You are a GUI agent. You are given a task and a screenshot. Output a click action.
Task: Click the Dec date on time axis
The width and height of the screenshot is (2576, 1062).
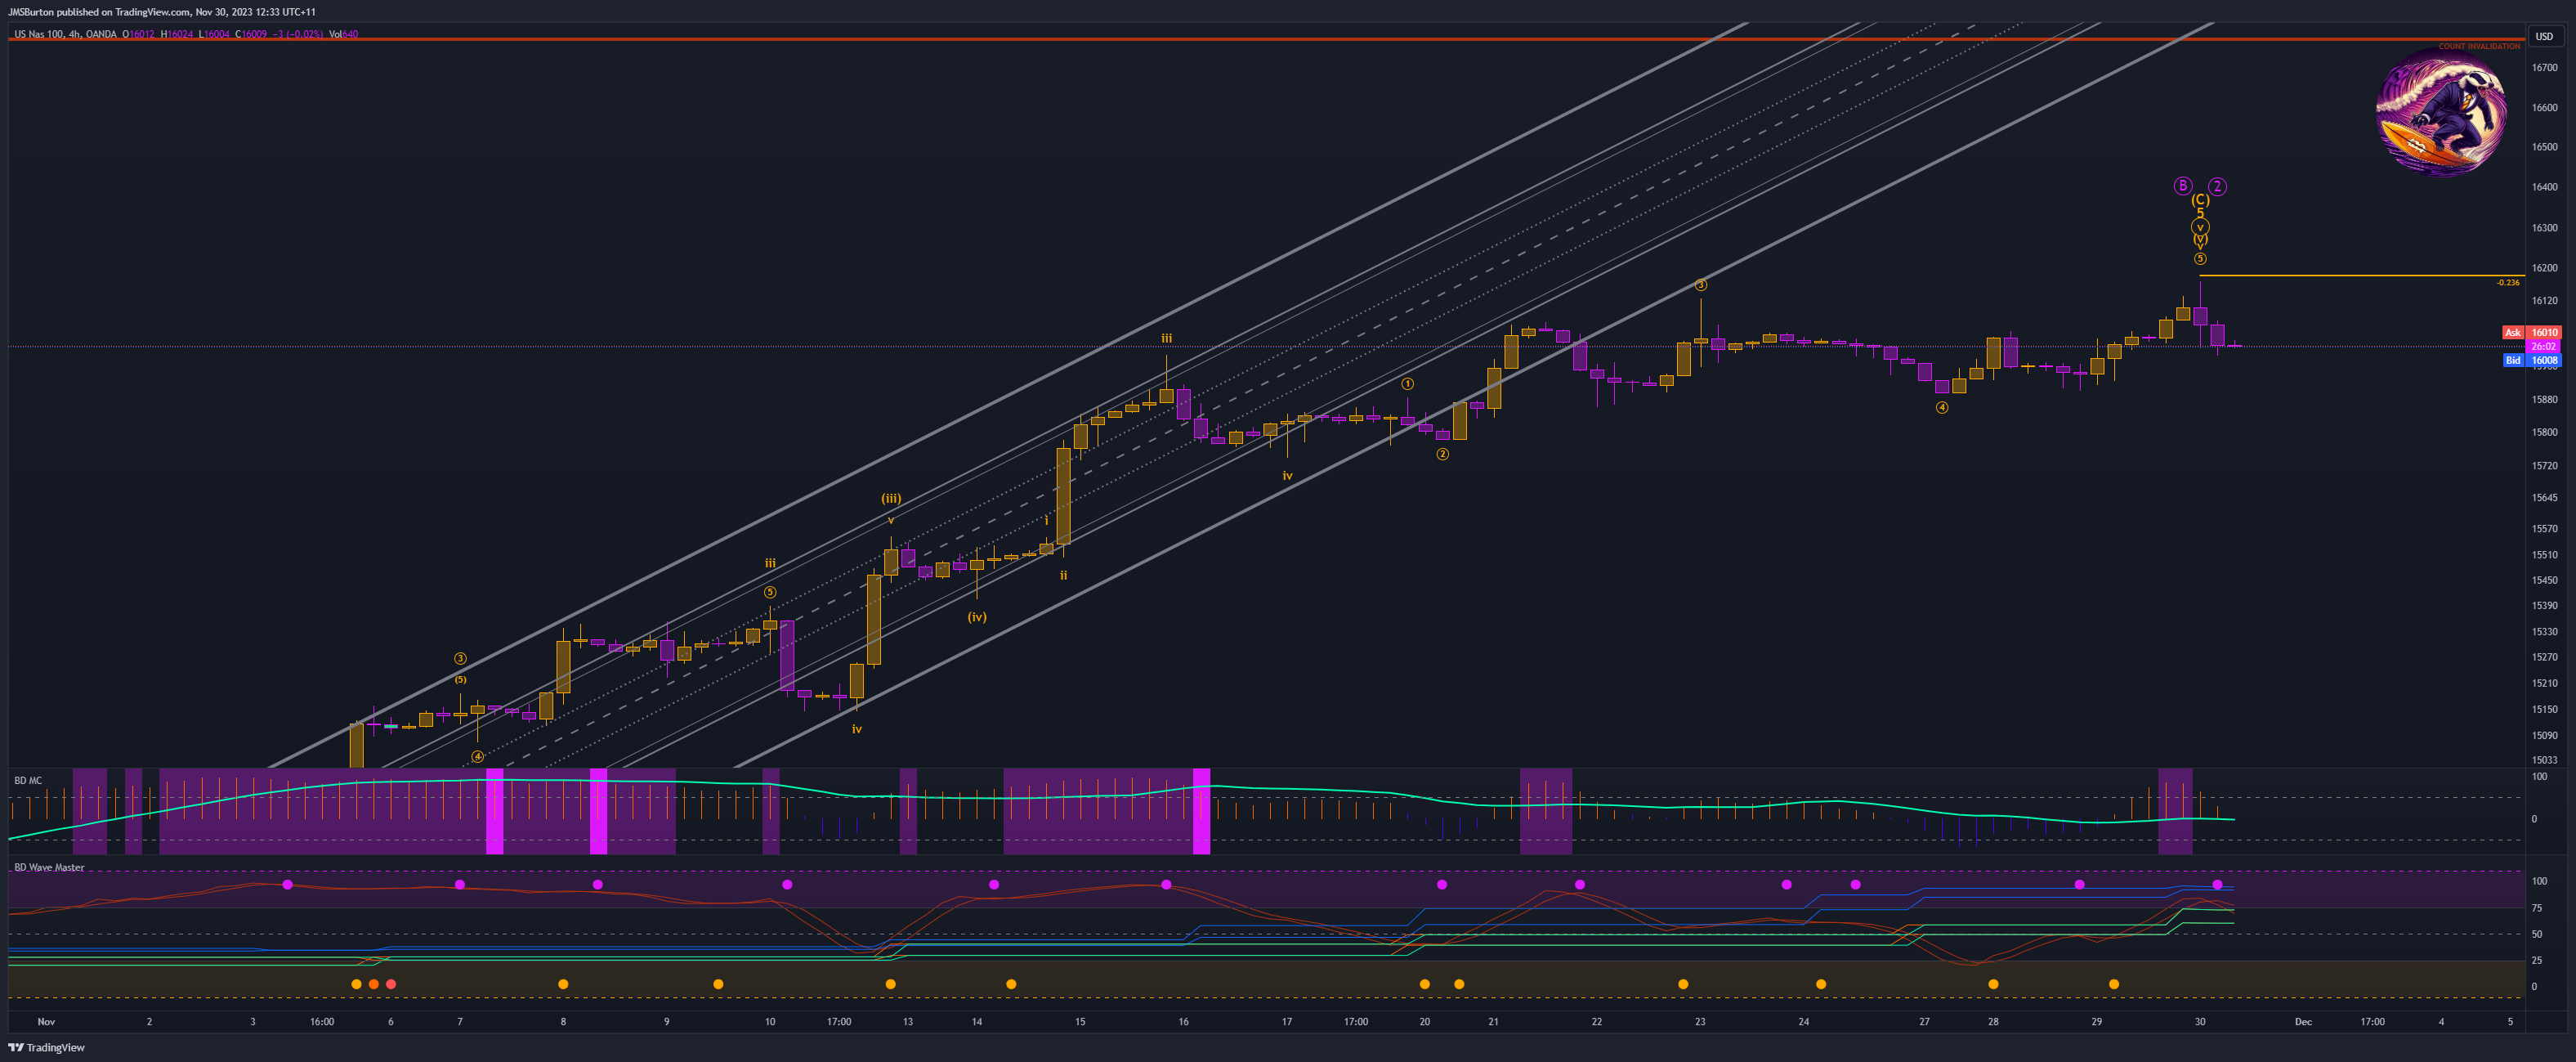click(x=2303, y=1022)
